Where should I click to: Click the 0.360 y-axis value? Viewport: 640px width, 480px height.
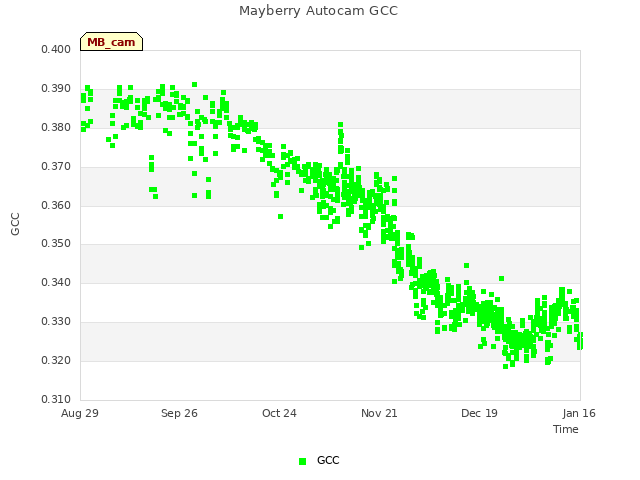pos(56,205)
